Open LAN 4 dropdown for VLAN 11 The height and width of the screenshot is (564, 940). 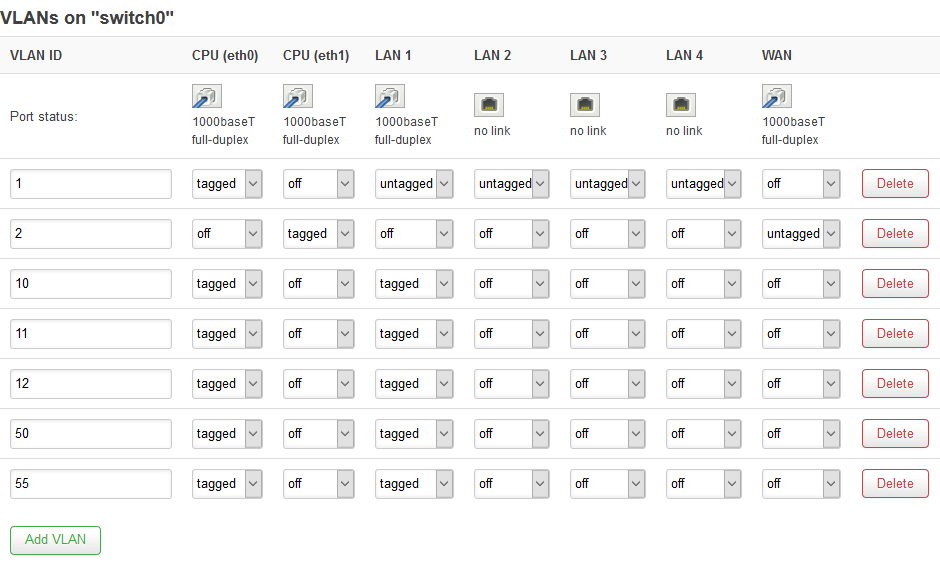click(x=703, y=334)
